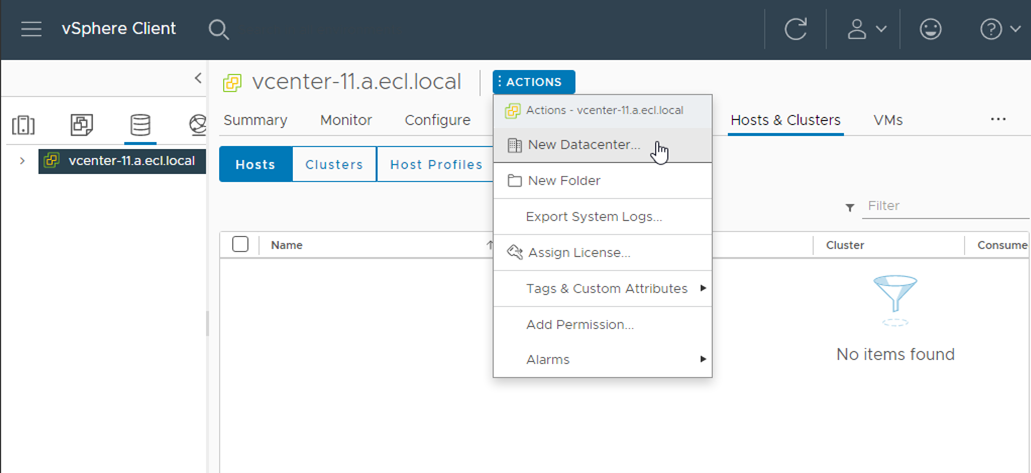Expand the Tags & Custom Attributes submenu
1031x473 pixels.
pos(606,289)
